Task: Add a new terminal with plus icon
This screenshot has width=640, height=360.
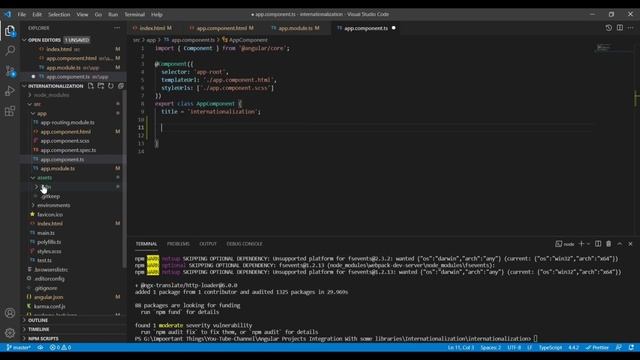Action: [581, 244]
